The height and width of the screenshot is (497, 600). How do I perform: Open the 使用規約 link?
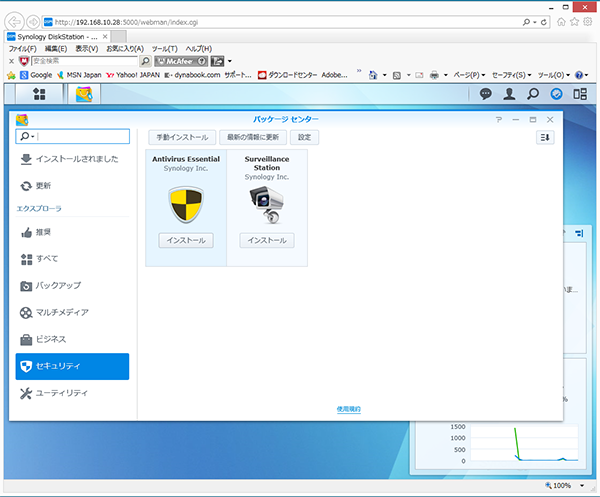[x=348, y=409]
